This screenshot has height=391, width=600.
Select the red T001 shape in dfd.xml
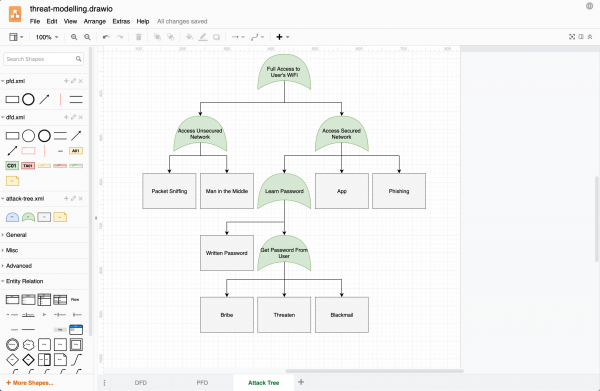(28, 166)
